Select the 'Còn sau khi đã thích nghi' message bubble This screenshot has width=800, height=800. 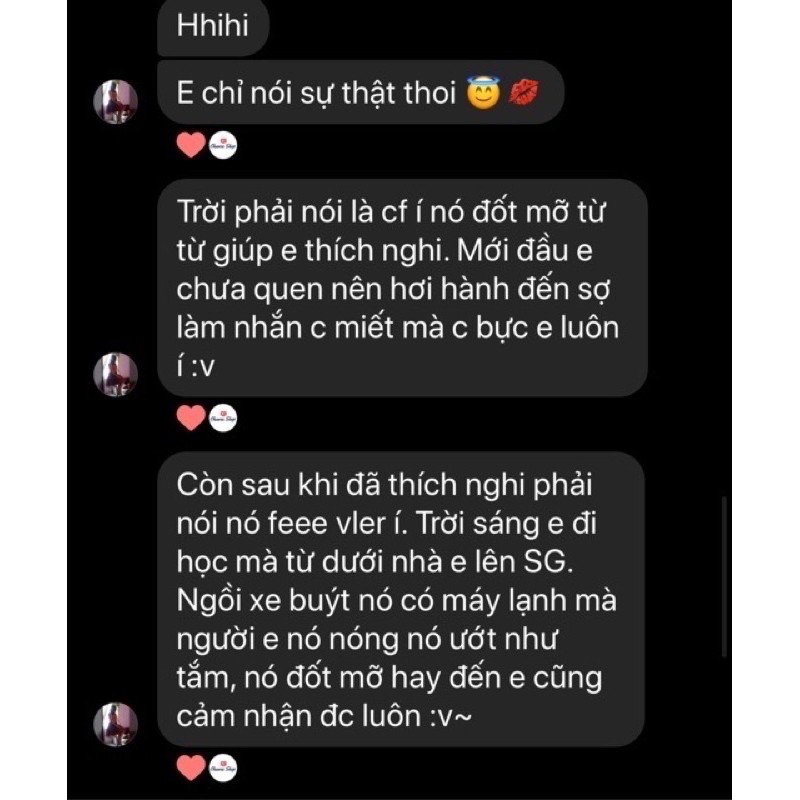click(401, 599)
